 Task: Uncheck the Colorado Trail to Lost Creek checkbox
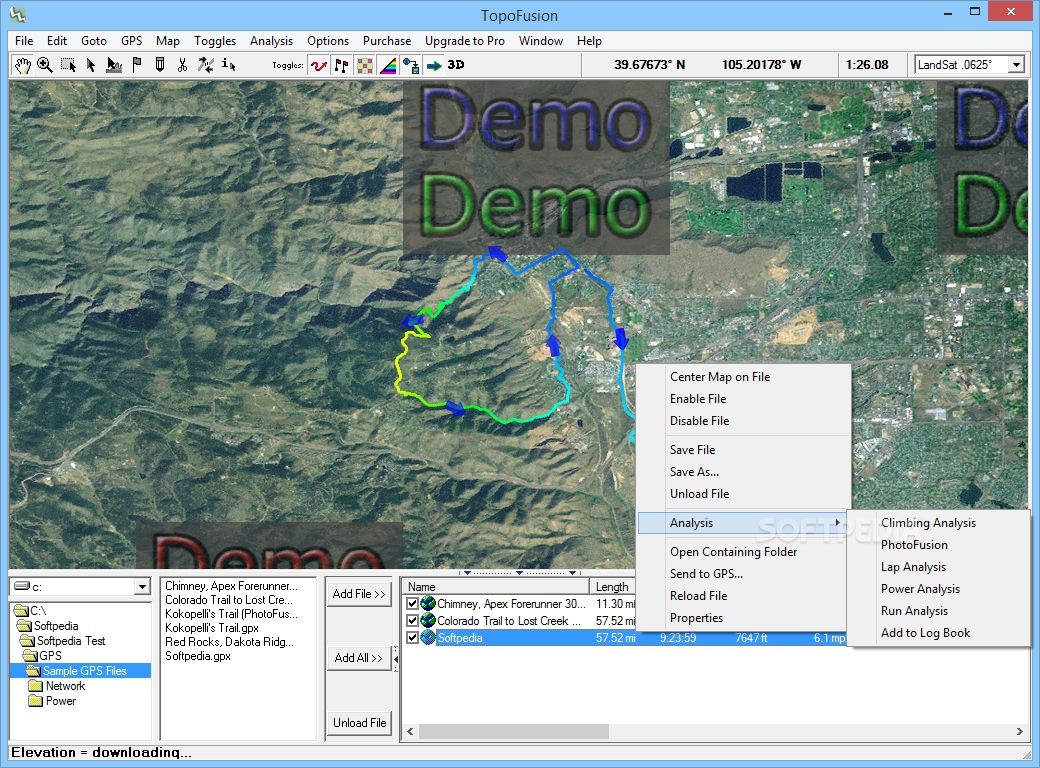point(413,621)
